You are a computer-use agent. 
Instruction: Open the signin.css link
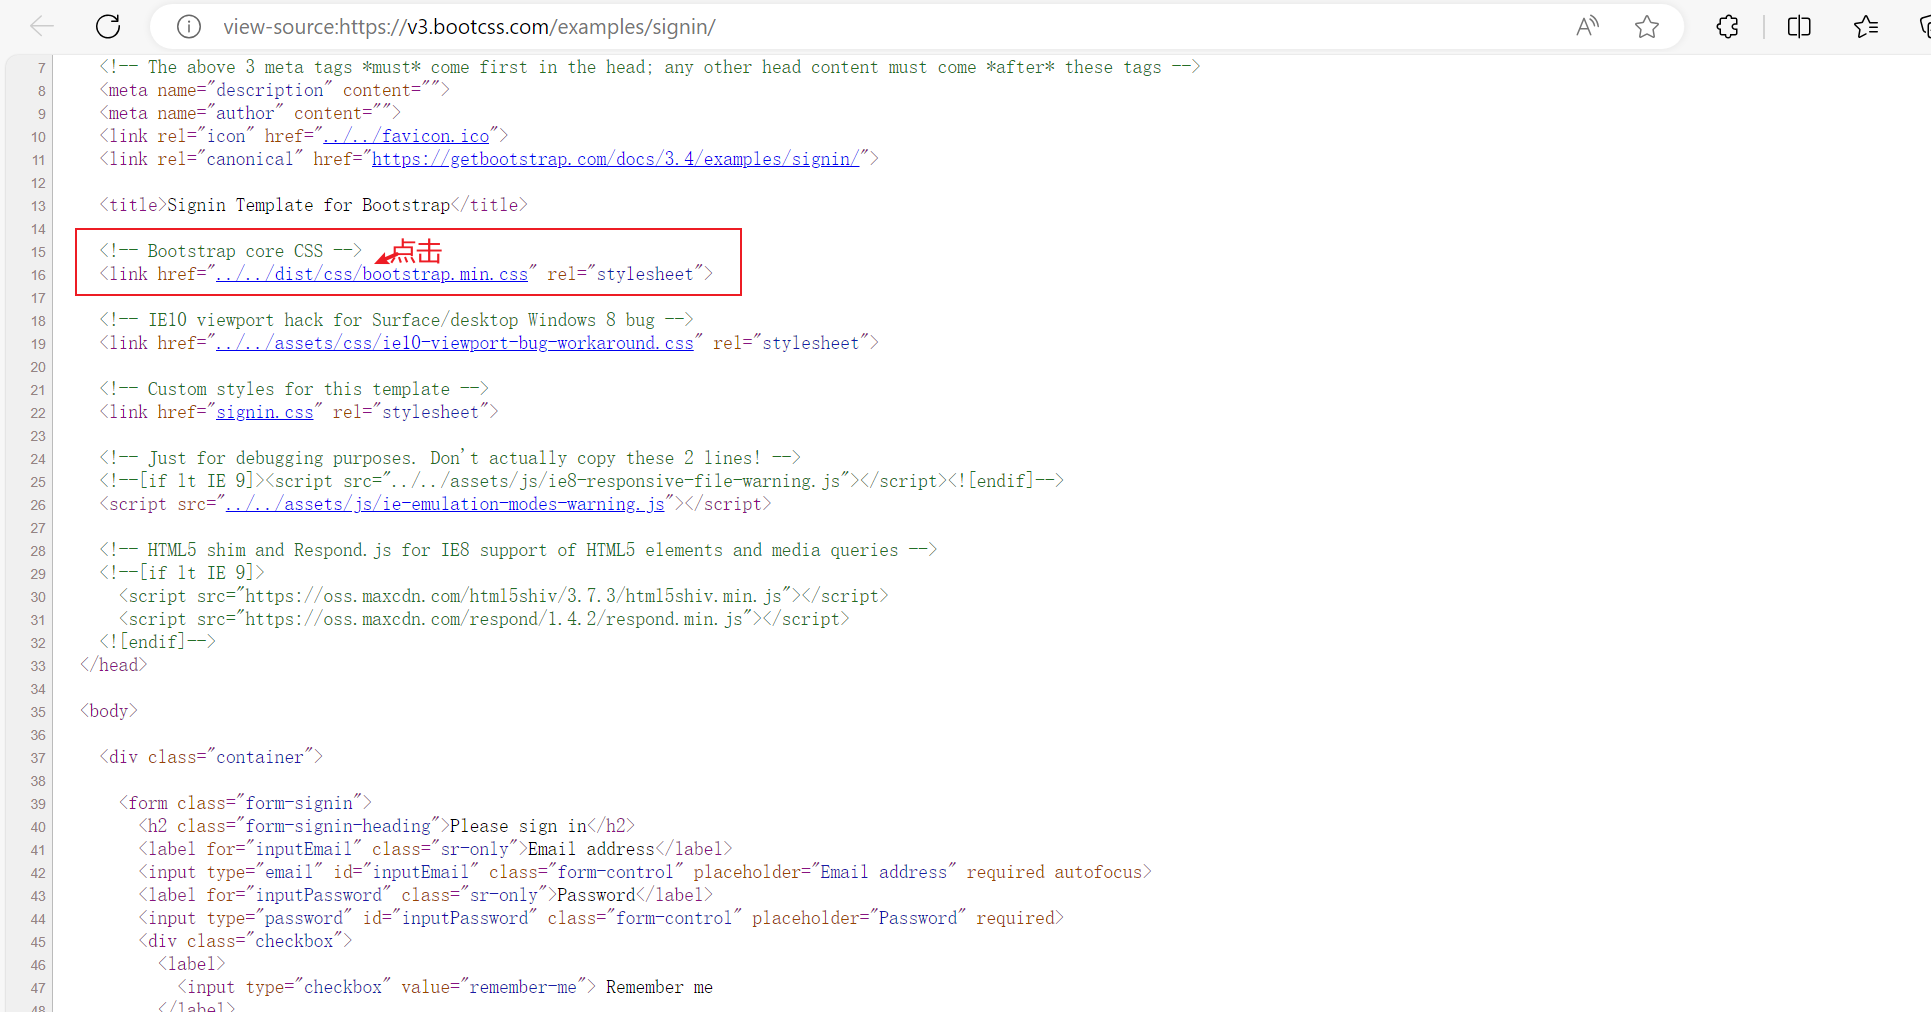pos(265,412)
